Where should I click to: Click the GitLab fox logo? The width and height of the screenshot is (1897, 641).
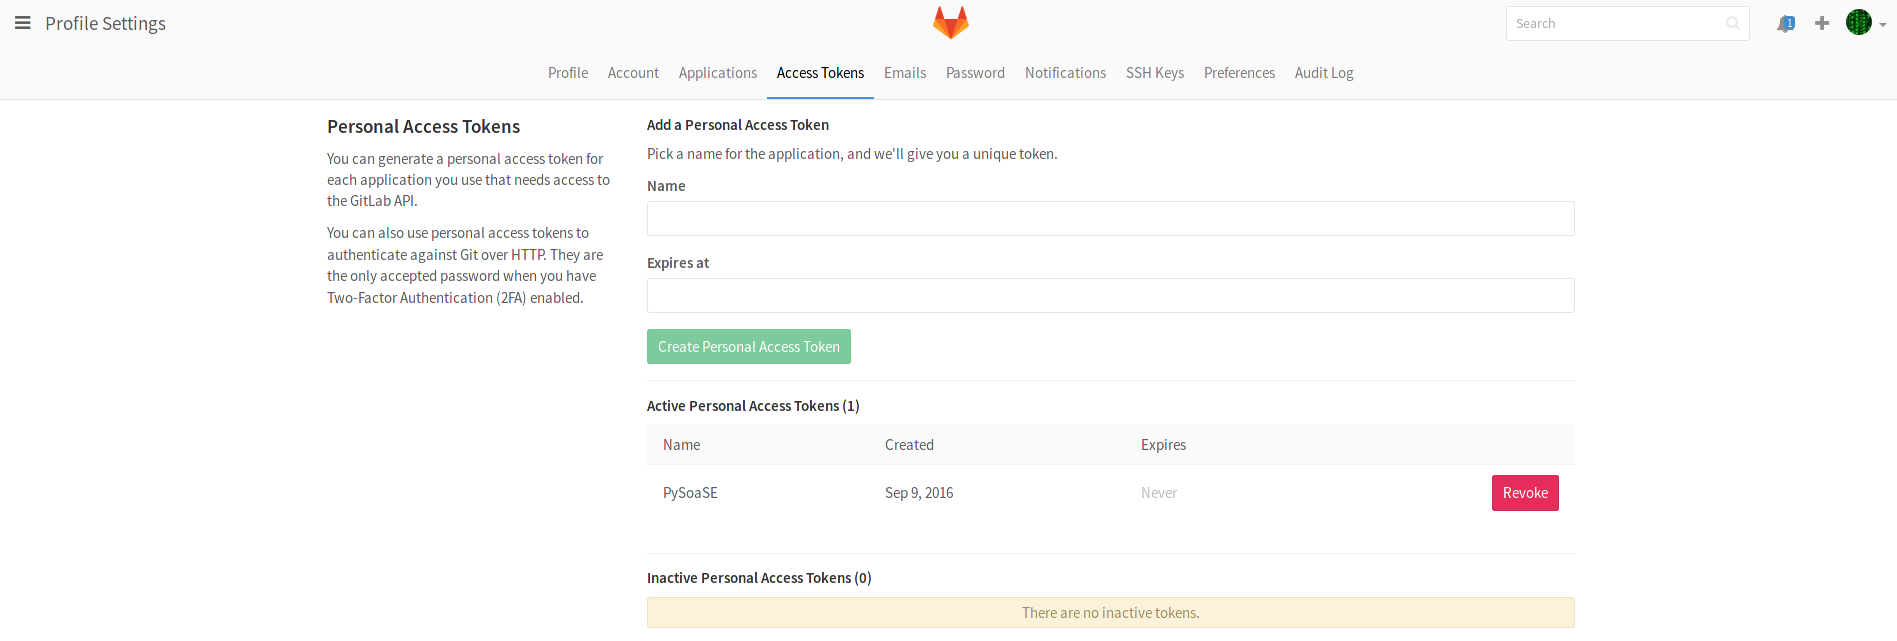(x=950, y=22)
